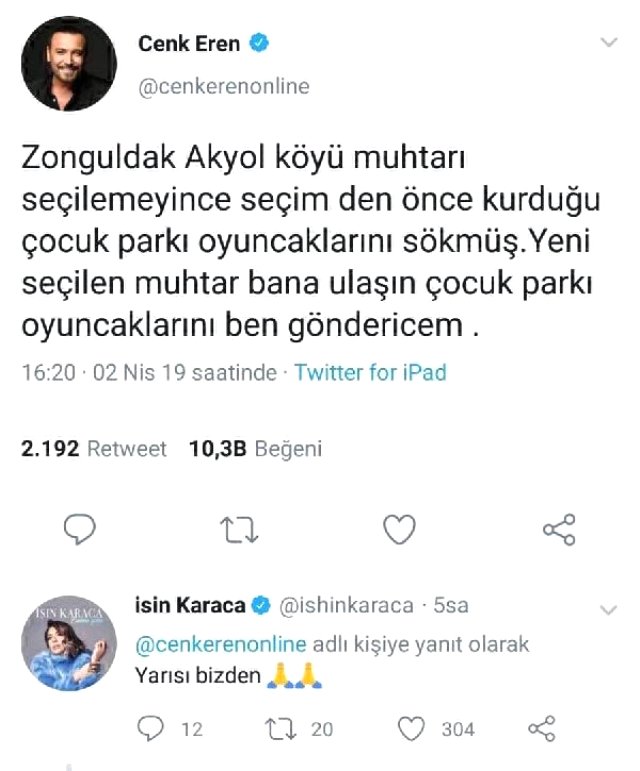This screenshot has width=640, height=771.
Task: Like the main tweet with heart icon
Action: click(400, 529)
